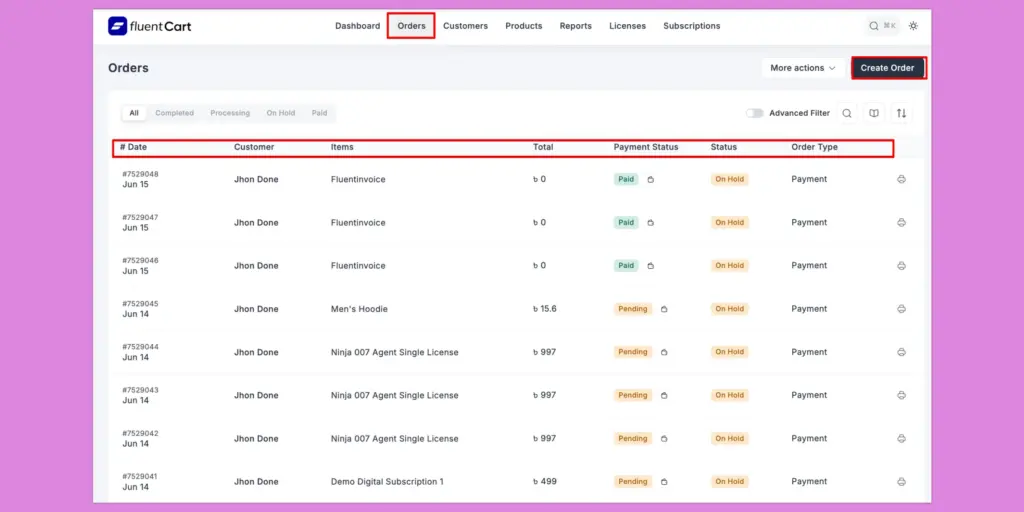Image resolution: width=1024 pixels, height=512 pixels.
Task: Click On Hold badge on order #7529046
Action: pos(729,266)
